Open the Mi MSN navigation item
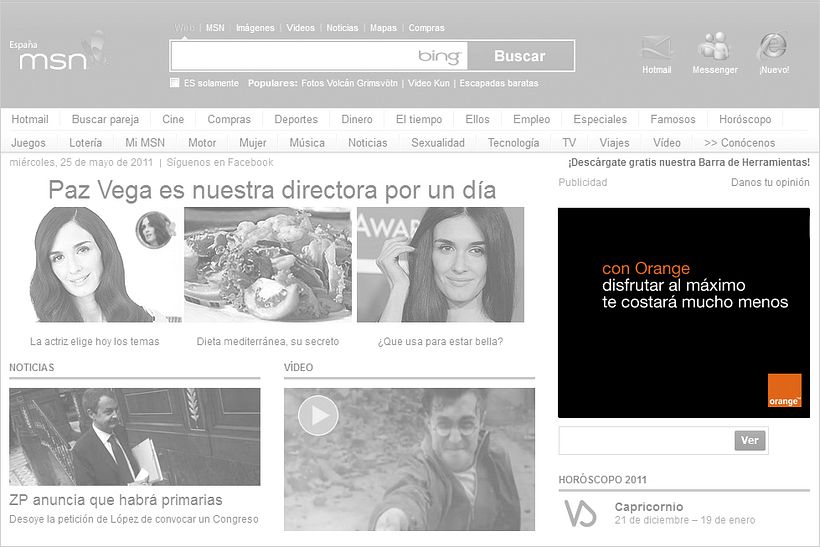The width and height of the screenshot is (820, 547). click(x=145, y=143)
